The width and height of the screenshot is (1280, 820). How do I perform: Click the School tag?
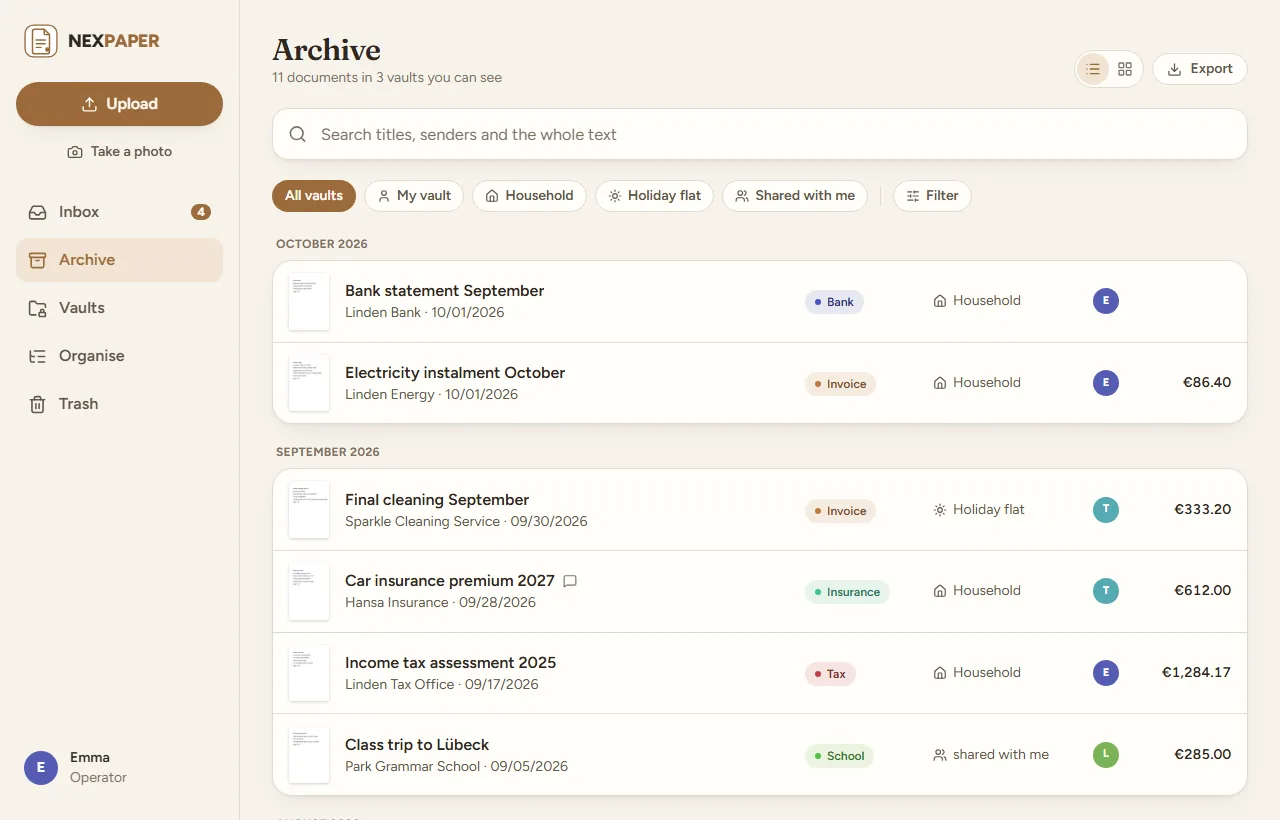tap(839, 756)
